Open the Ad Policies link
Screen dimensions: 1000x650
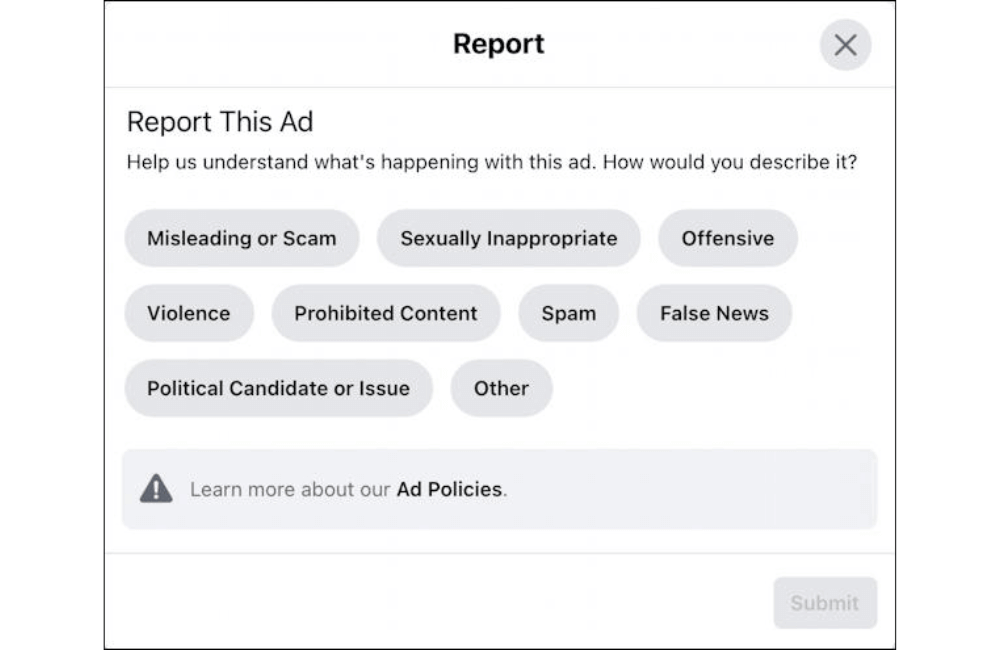pos(449,490)
